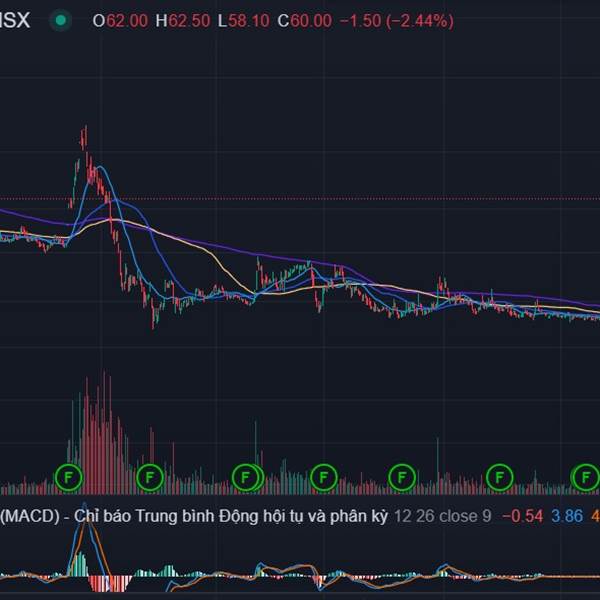Click the high price value H62.50
Image resolution: width=600 pixels, height=600 pixels.
(x=183, y=21)
